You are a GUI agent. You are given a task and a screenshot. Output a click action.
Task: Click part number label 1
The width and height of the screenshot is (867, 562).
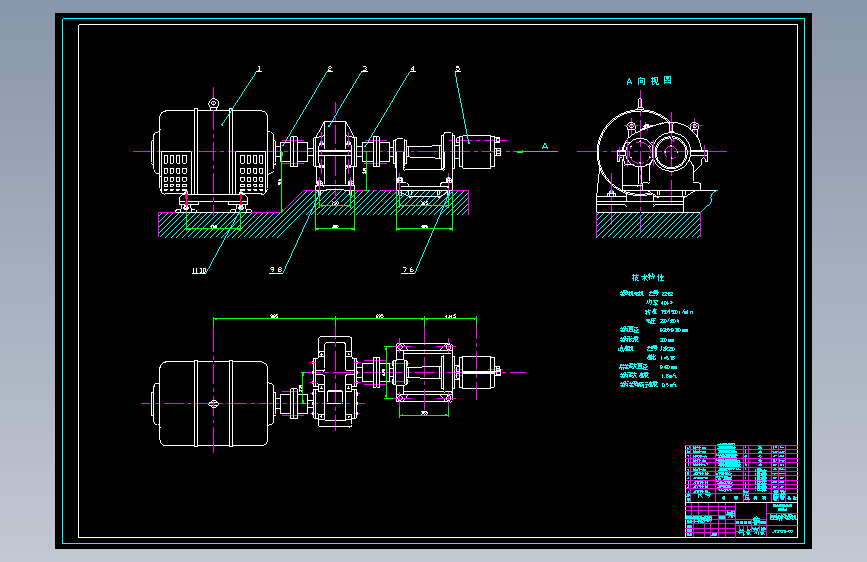click(x=259, y=69)
